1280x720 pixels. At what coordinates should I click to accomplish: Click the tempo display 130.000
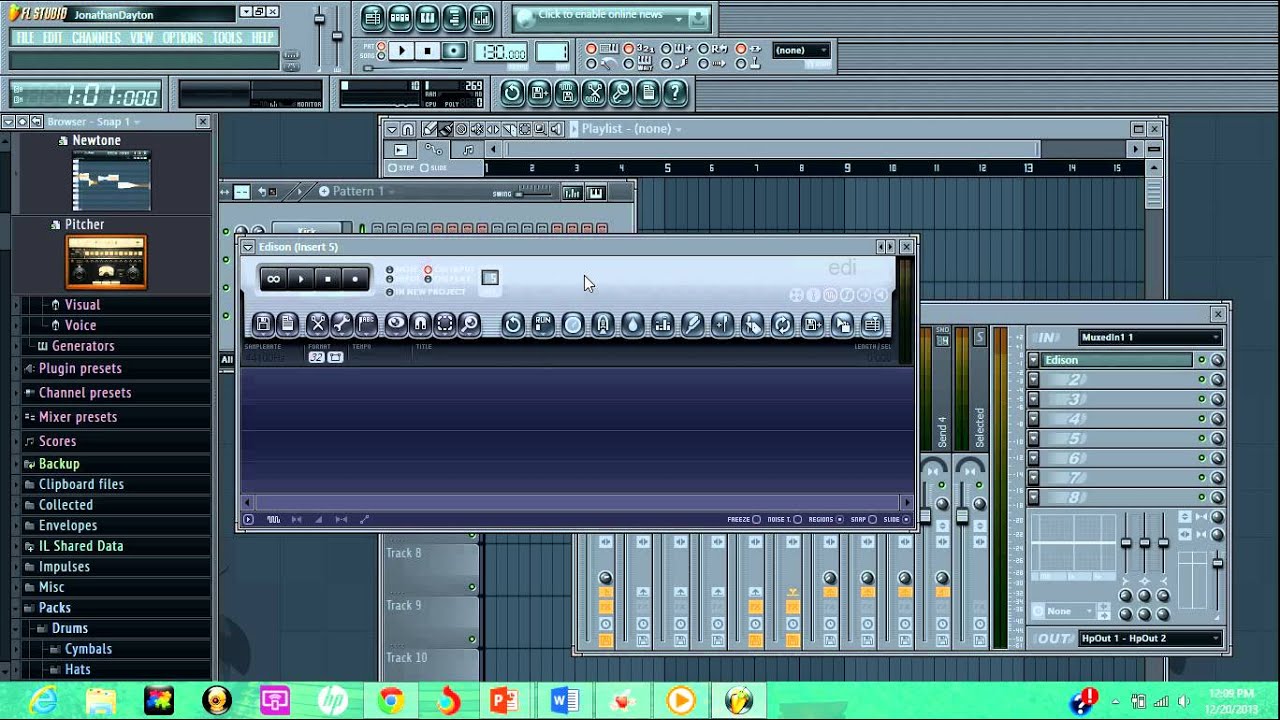pos(501,52)
